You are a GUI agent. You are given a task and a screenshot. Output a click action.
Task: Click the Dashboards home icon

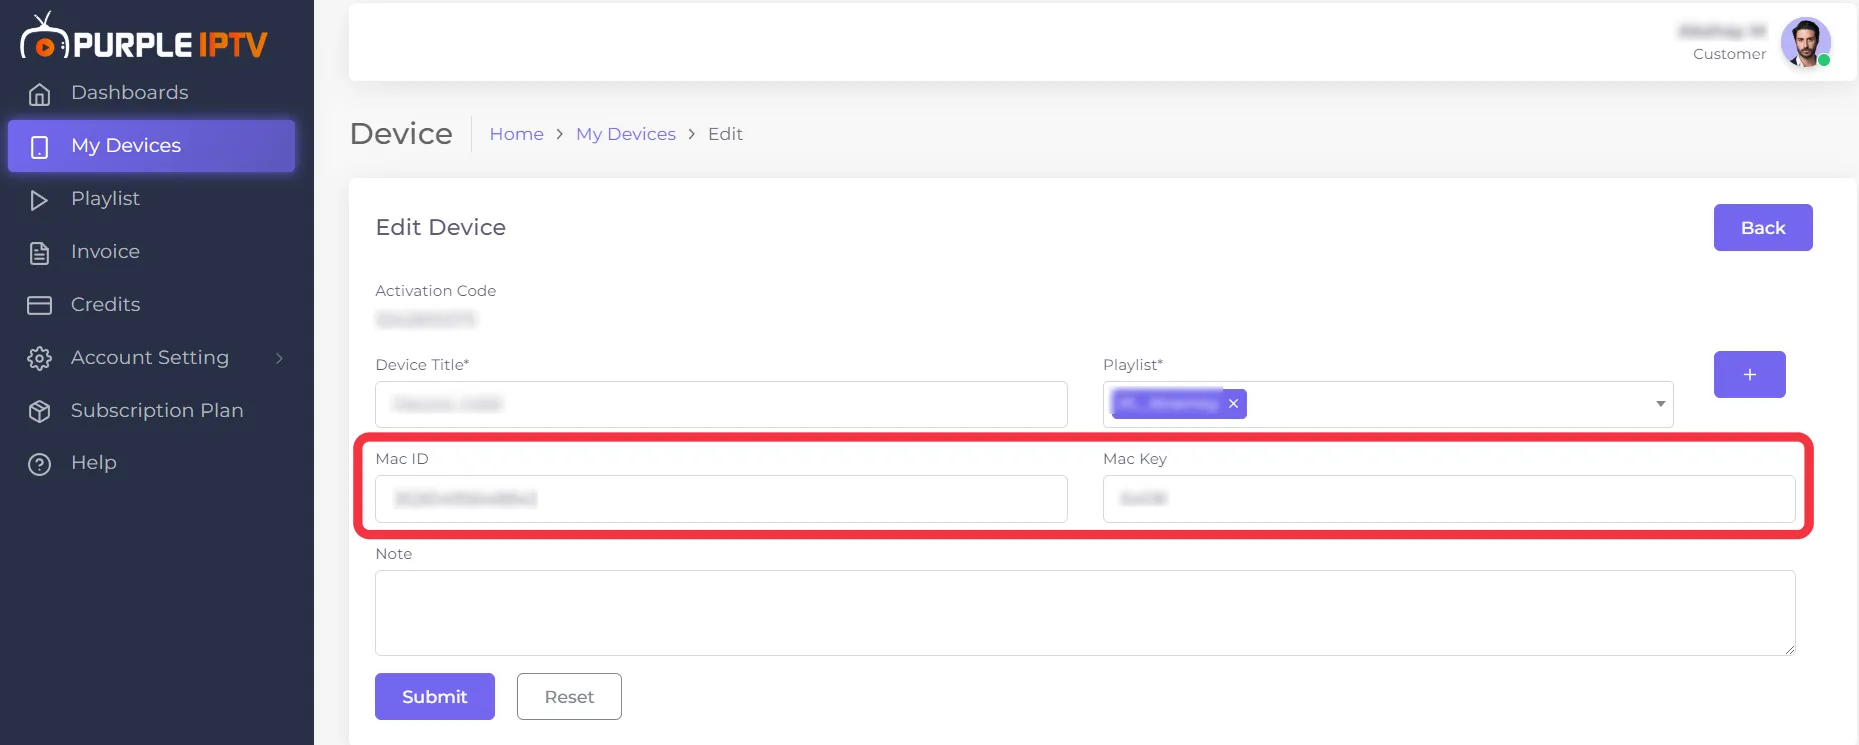point(39,94)
